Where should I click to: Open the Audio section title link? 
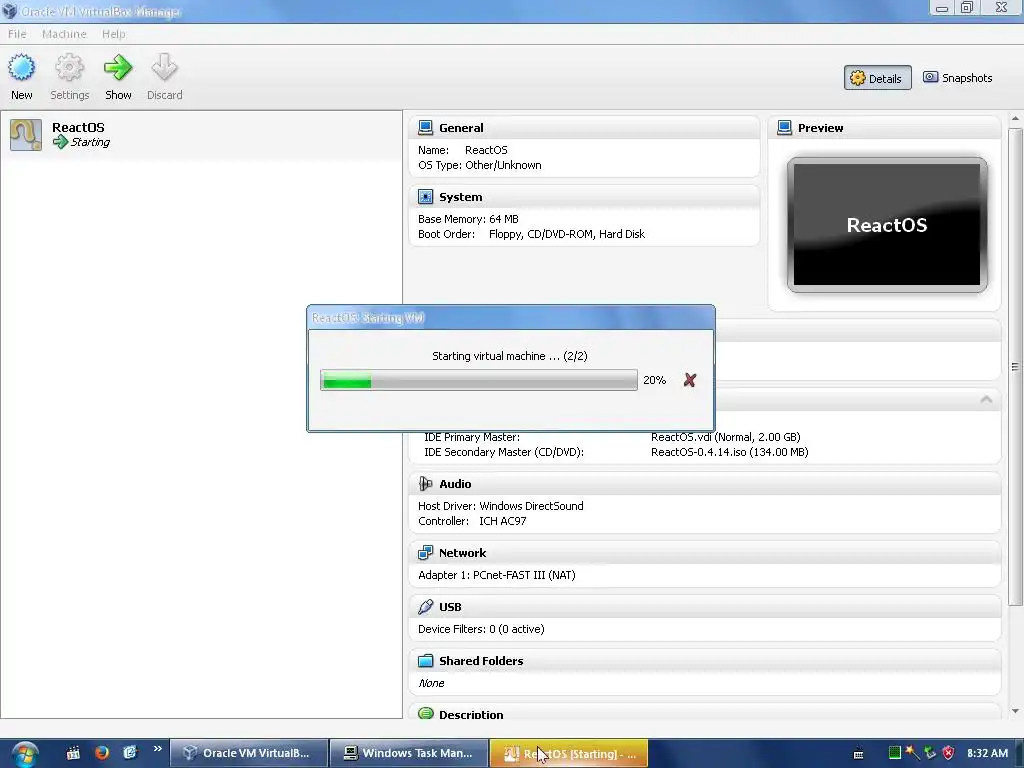click(455, 484)
